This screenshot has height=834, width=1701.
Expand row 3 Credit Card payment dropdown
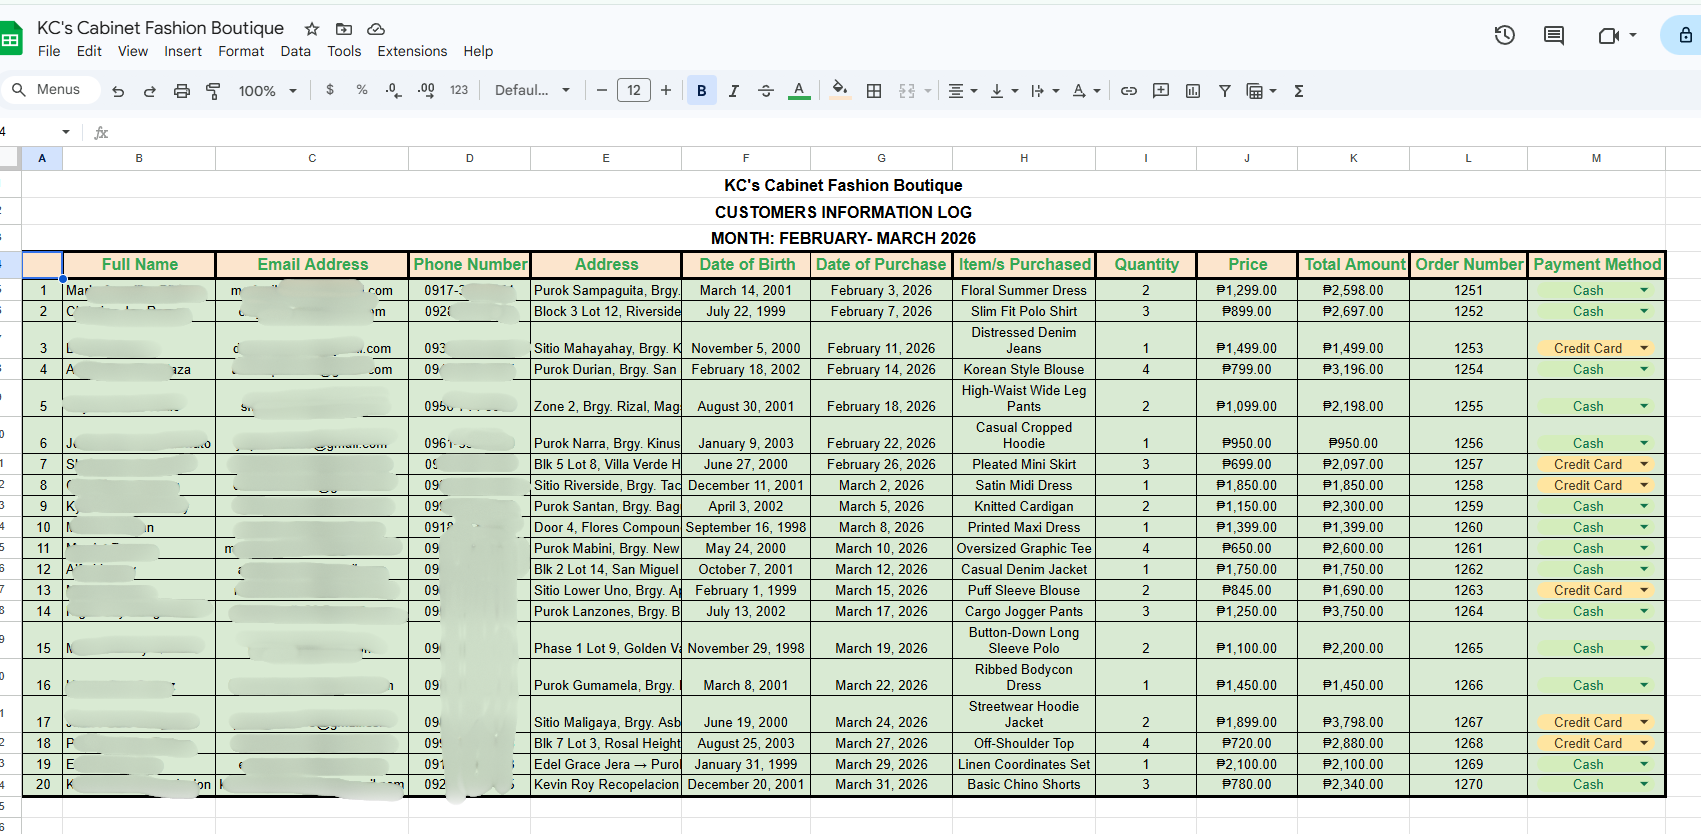(x=1644, y=348)
